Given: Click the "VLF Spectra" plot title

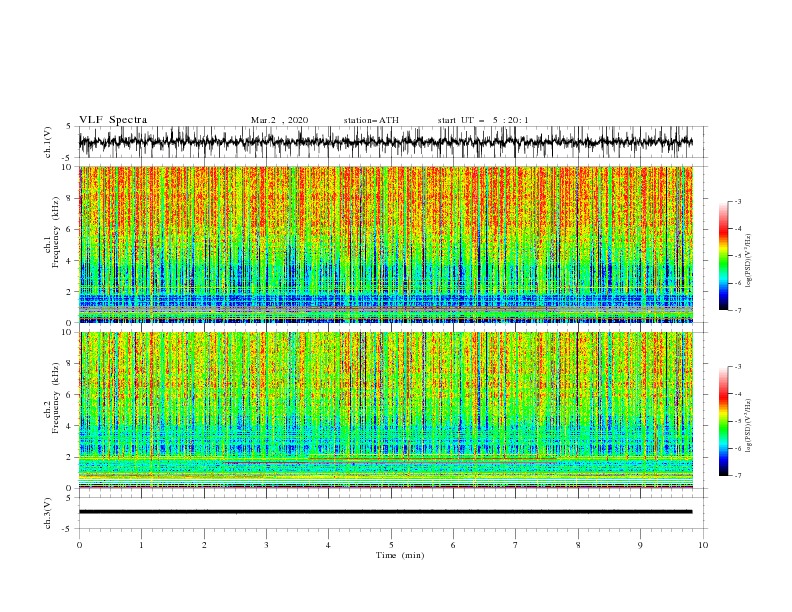Looking at the screenshot, I should (113, 120).
